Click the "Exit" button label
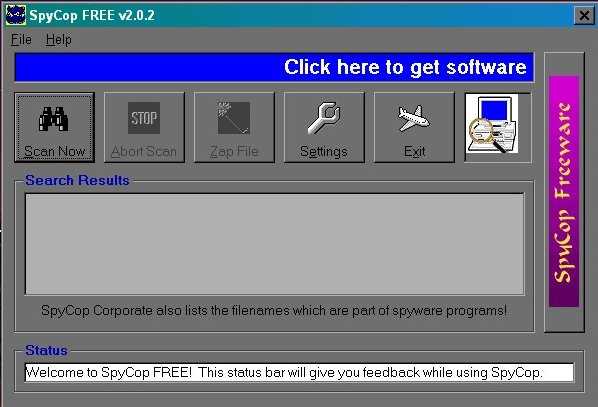The width and height of the screenshot is (598, 407). click(x=414, y=151)
